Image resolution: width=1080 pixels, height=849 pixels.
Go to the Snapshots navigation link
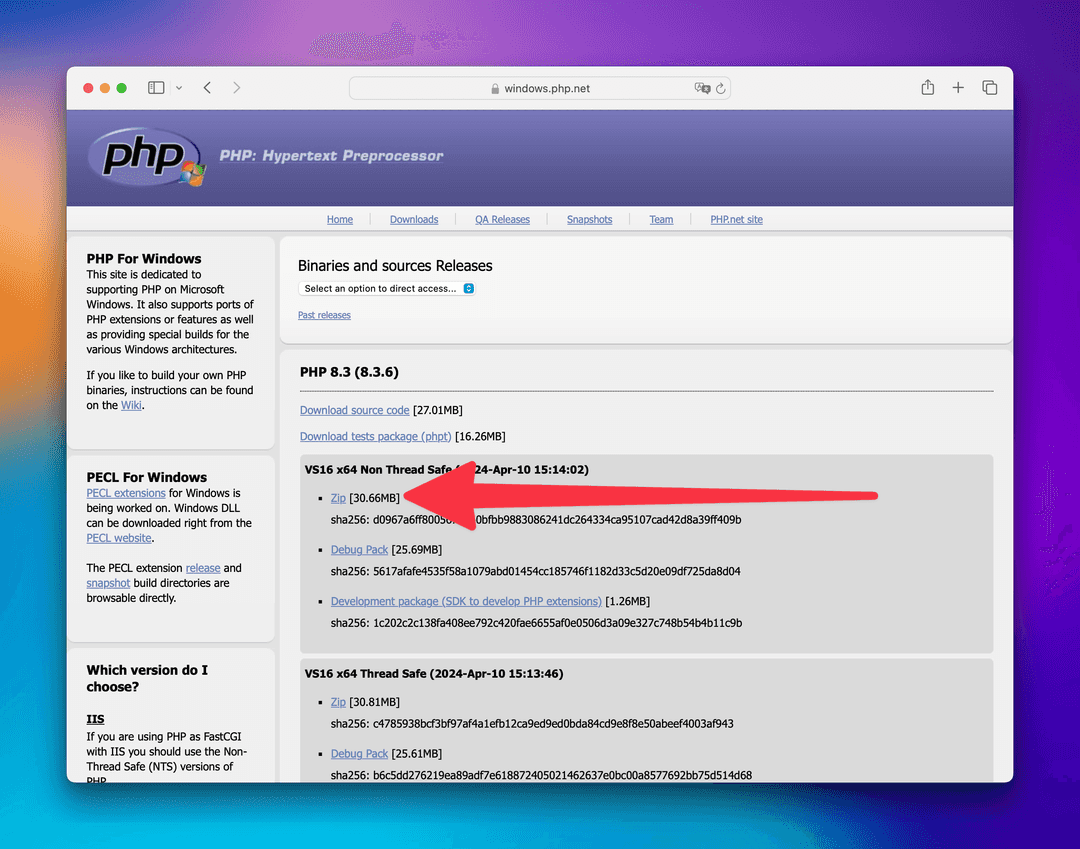point(589,220)
